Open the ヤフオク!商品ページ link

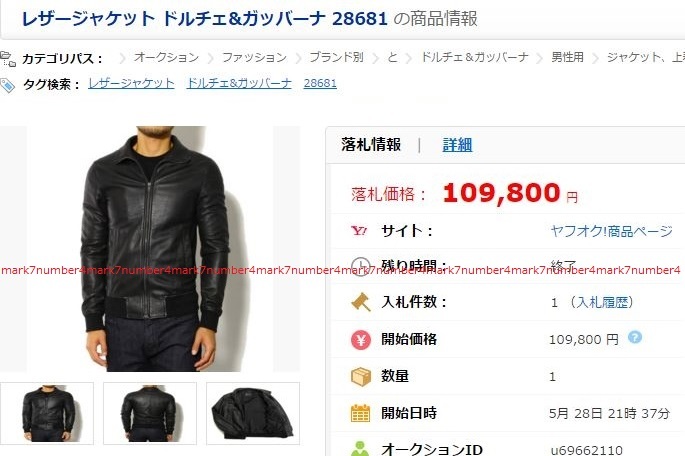[x=611, y=231]
